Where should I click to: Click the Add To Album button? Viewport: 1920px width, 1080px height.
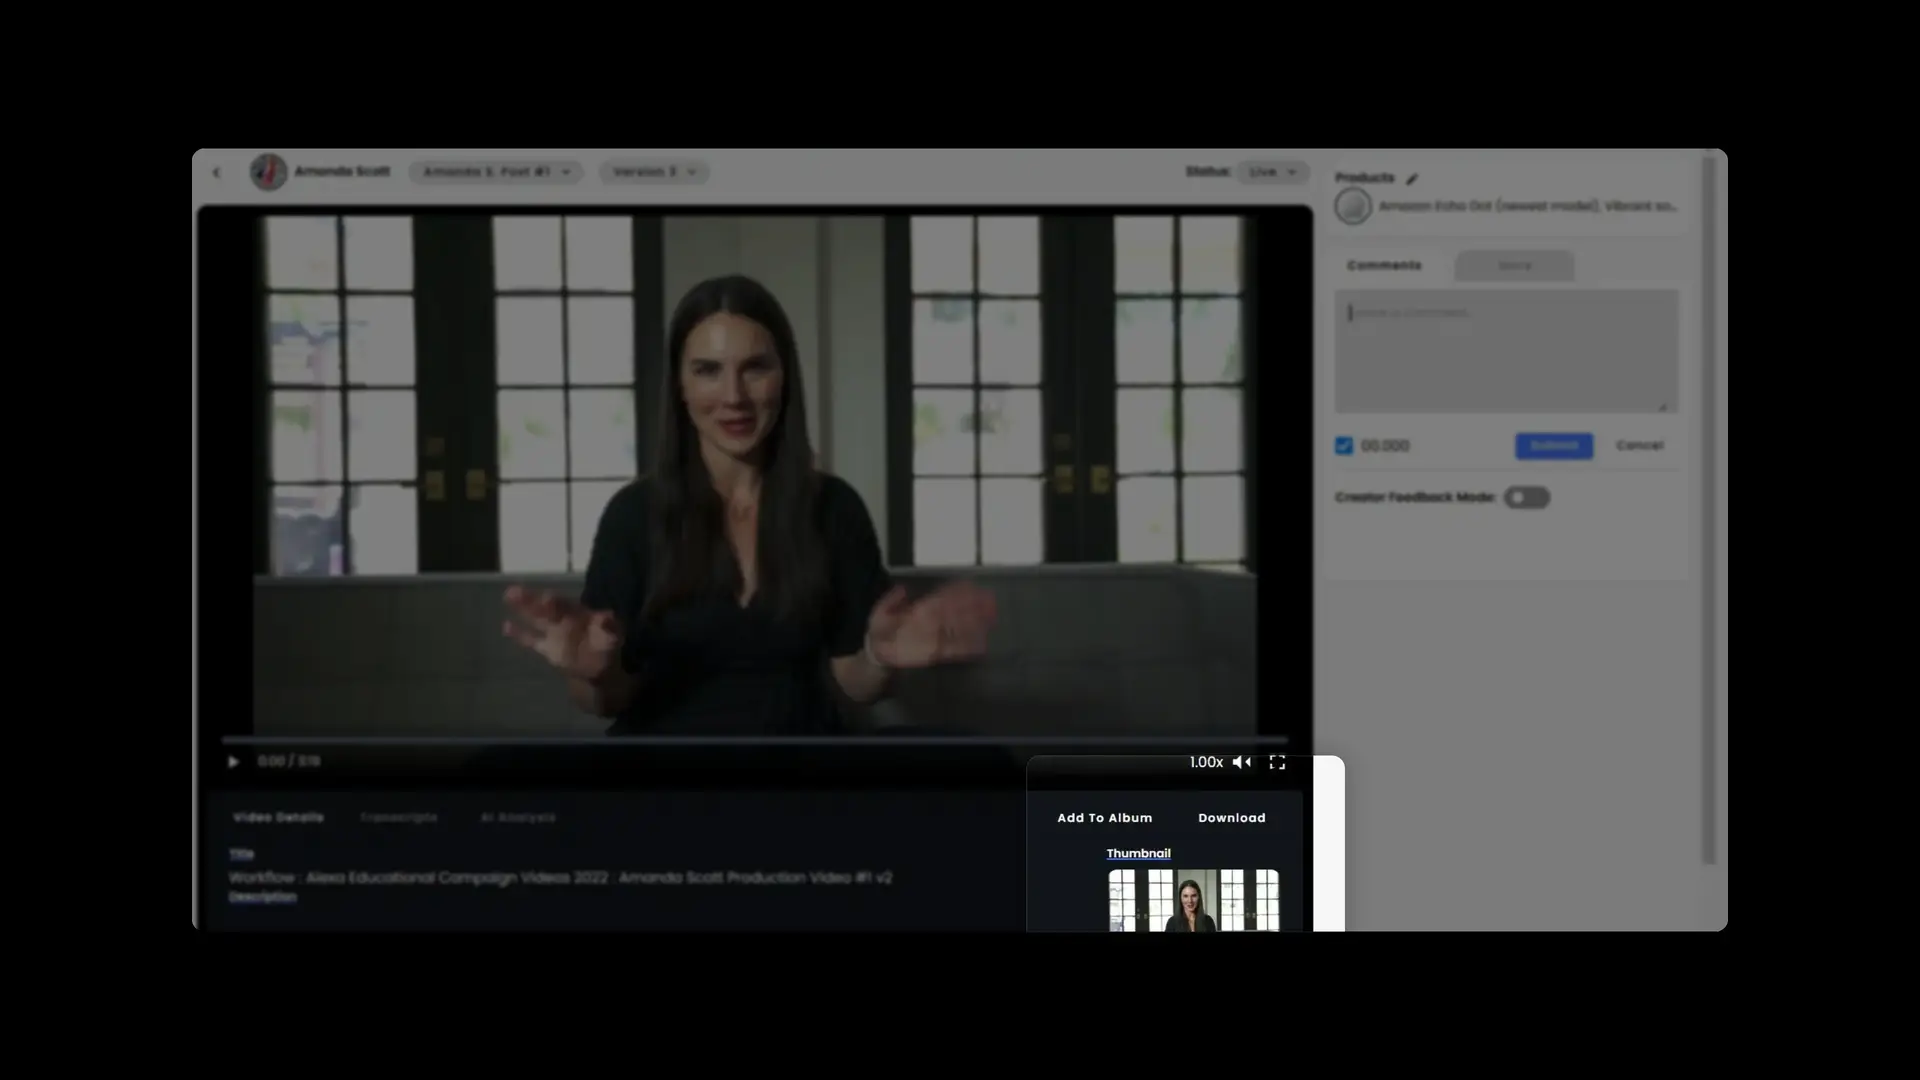[x=1103, y=817]
